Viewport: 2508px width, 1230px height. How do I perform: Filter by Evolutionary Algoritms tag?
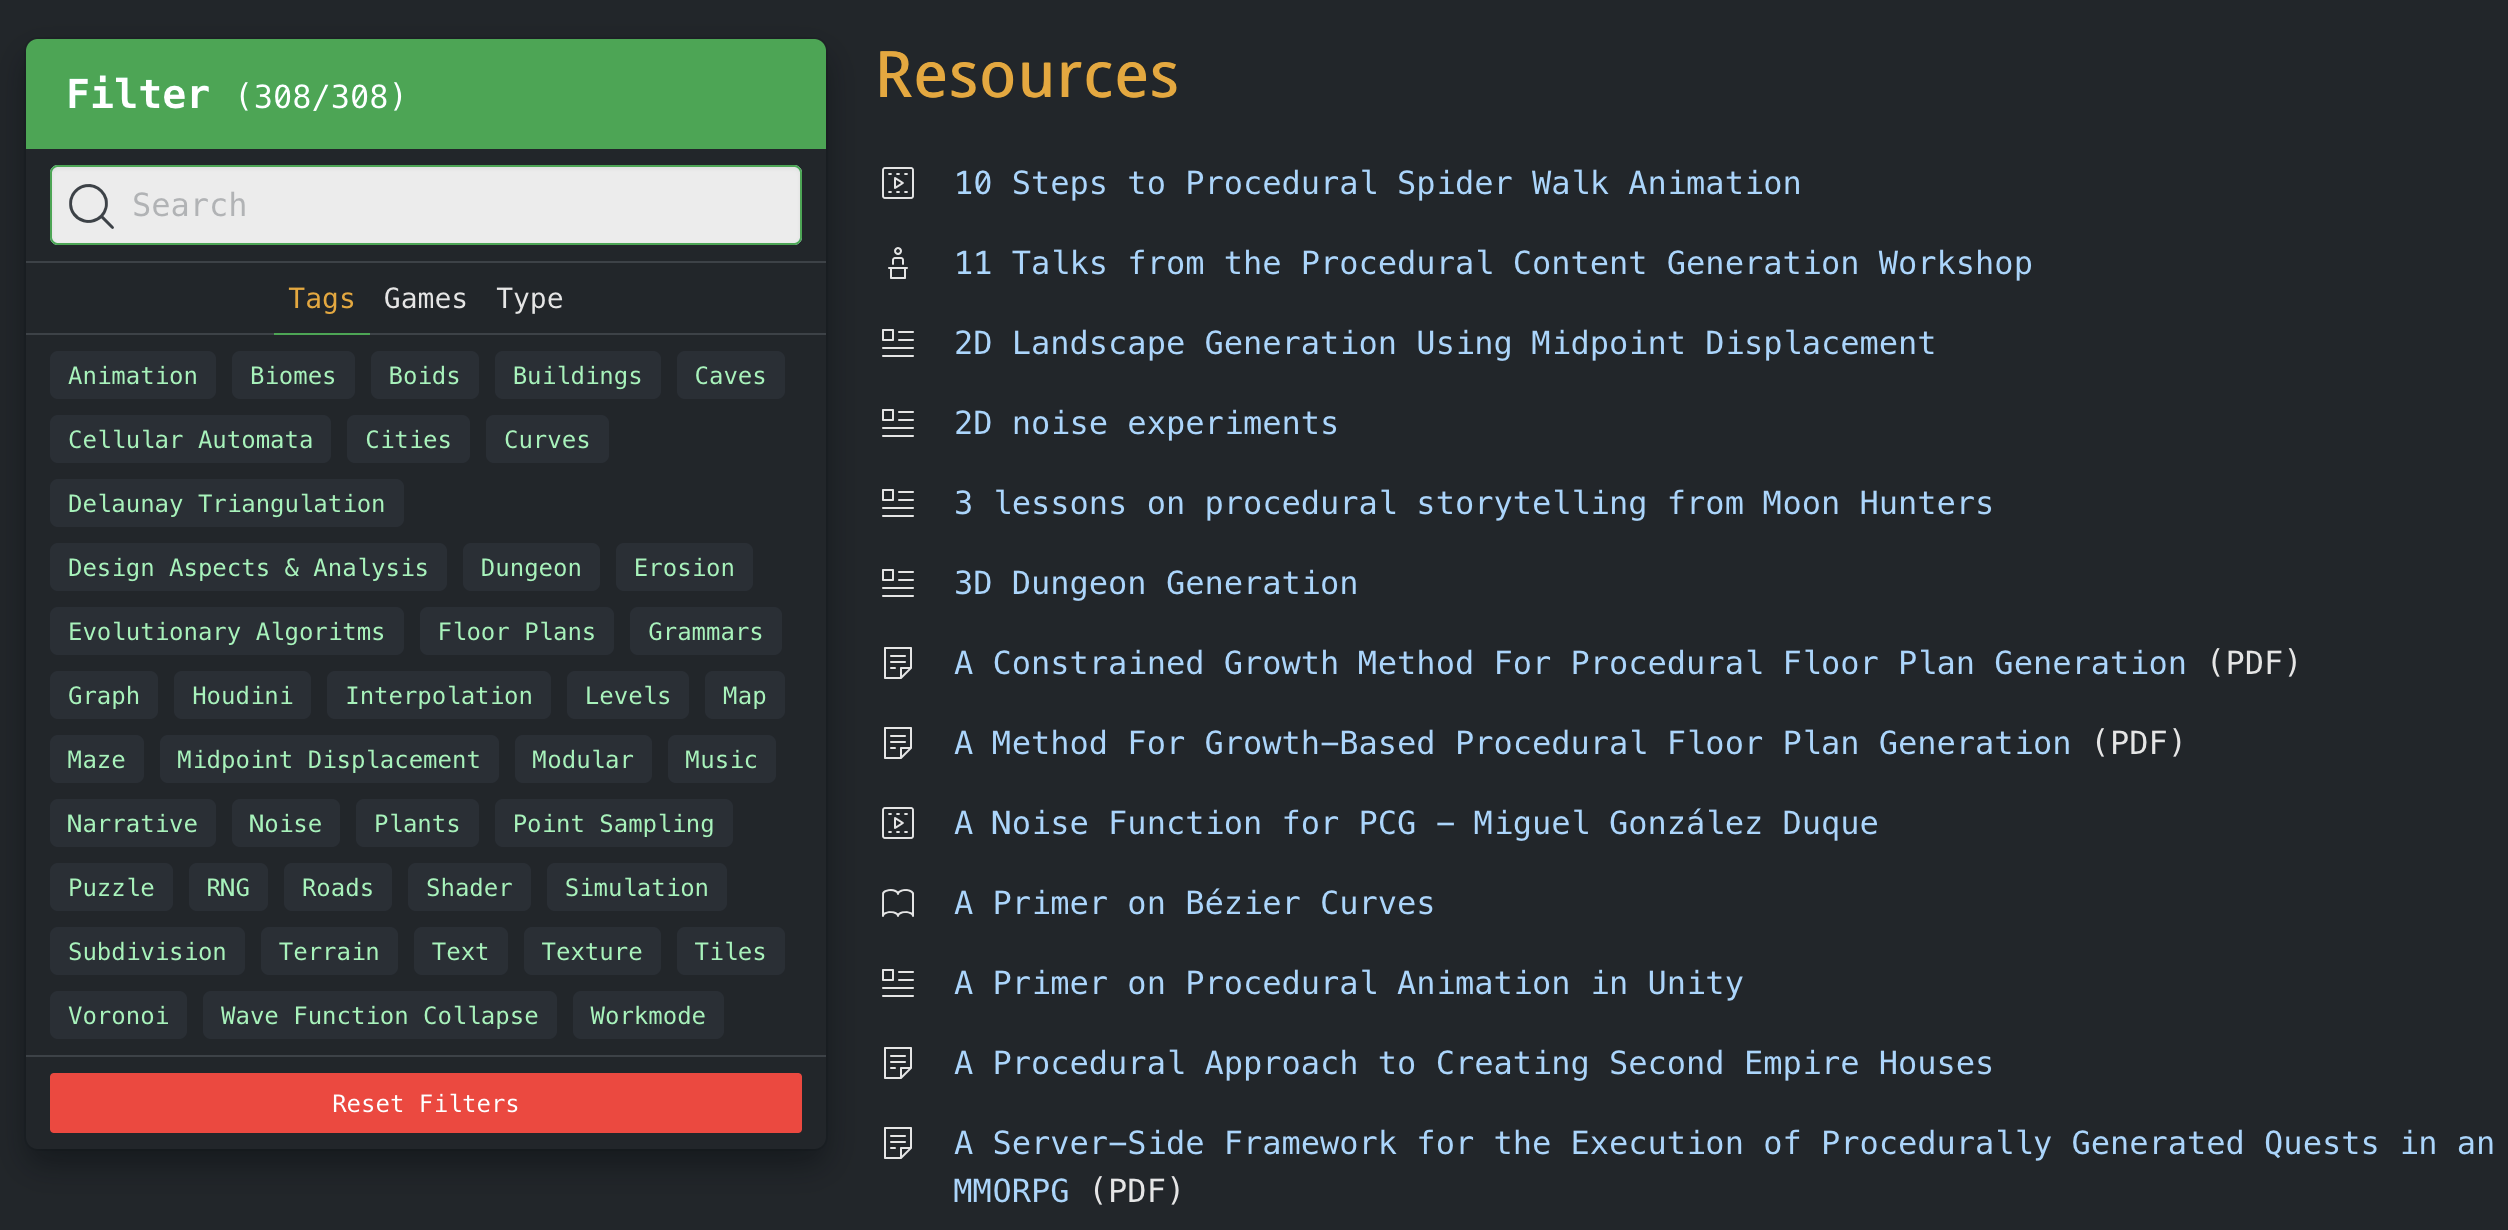tap(227, 631)
